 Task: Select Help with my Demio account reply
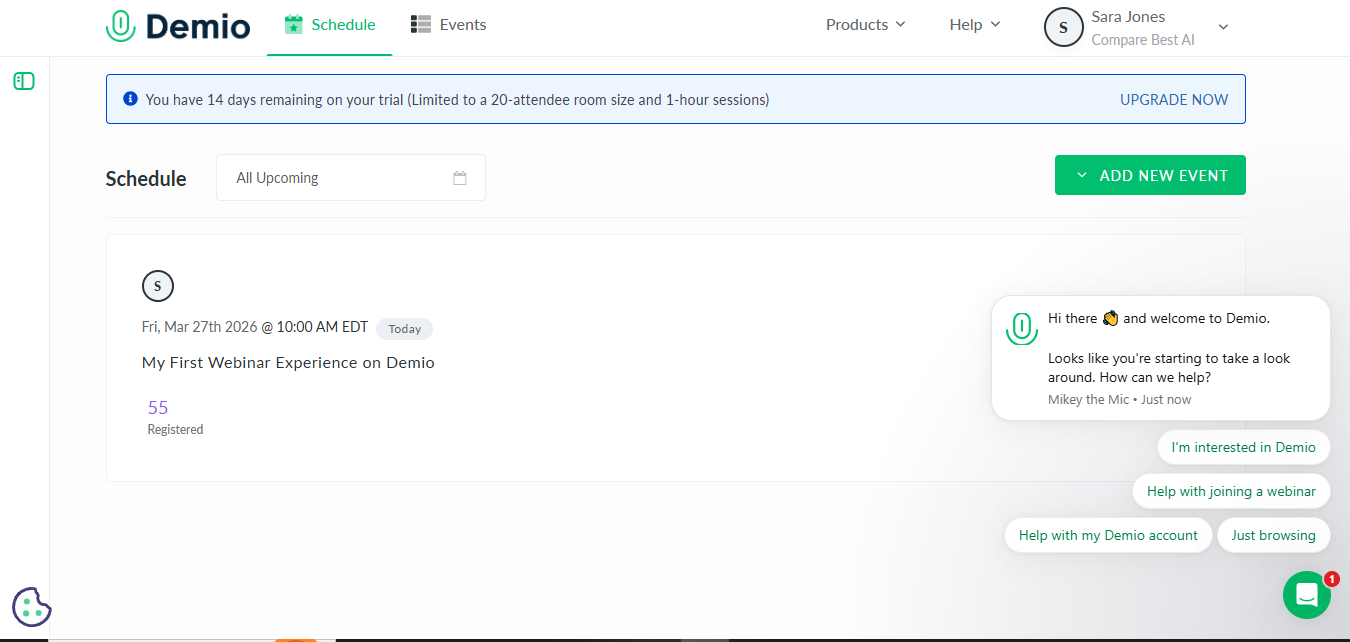[1108, 535]
